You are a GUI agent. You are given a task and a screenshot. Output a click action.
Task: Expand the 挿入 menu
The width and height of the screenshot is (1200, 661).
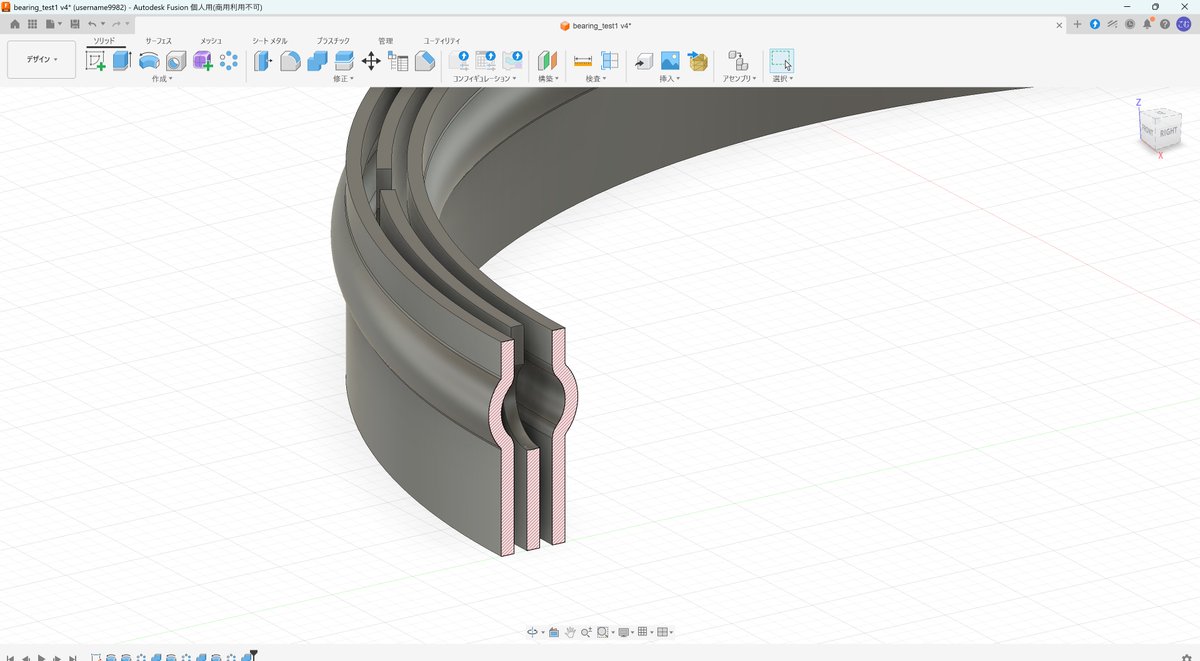(670, 78)
